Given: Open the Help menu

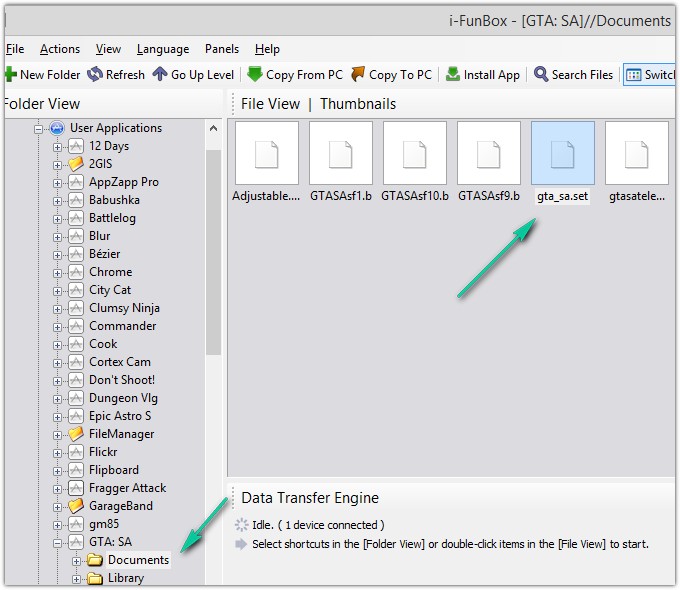Looking at the screenshot, I should (267, 49).
